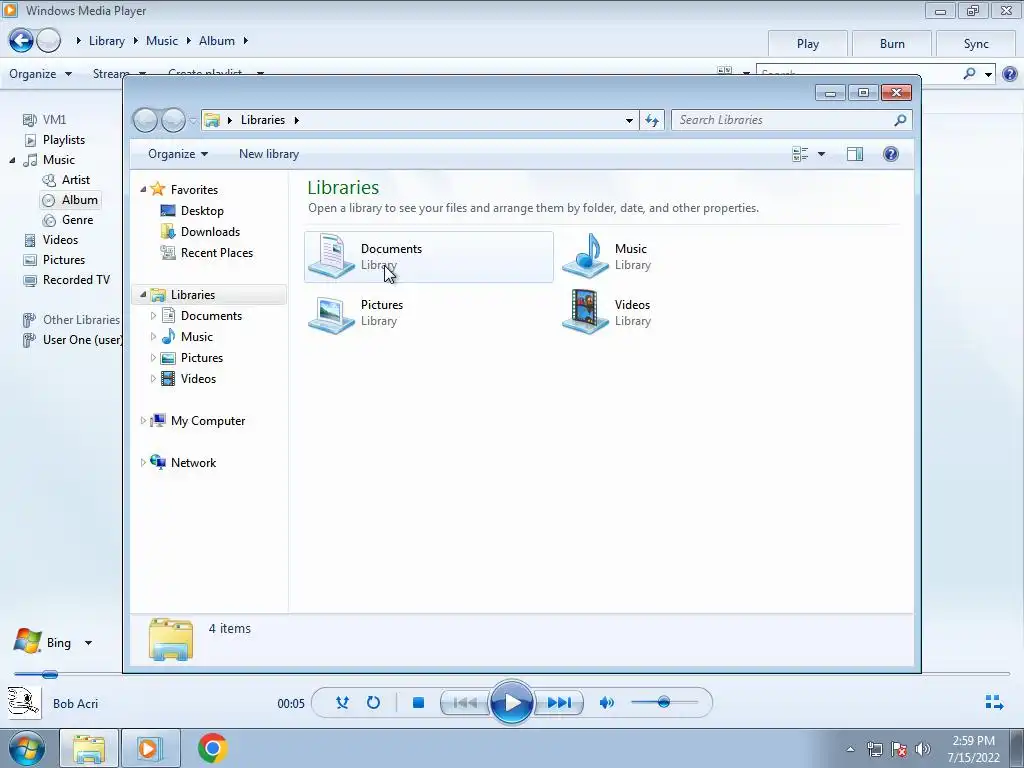The image size is (1024, 768).
Task: Click Library in Media Player breadcrumb
Action: pos(106,40)
